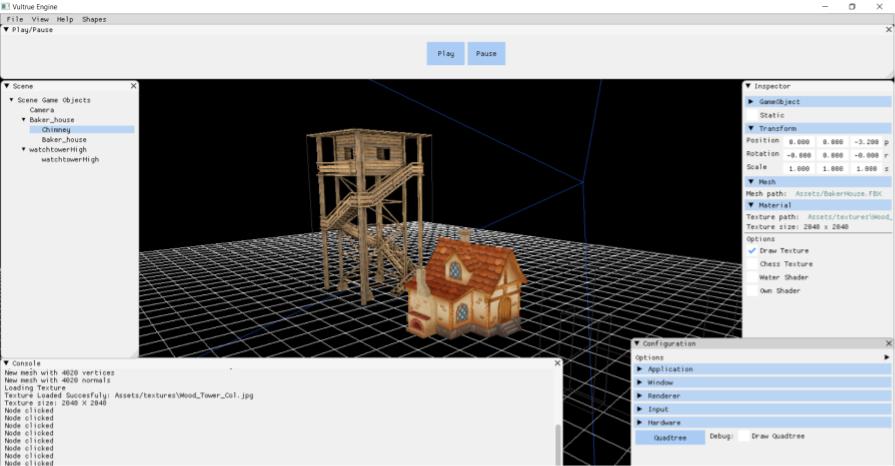Screen dimensions: 895x466
Task: Click the Mesh path value text
Action: [x=838, y=194]
